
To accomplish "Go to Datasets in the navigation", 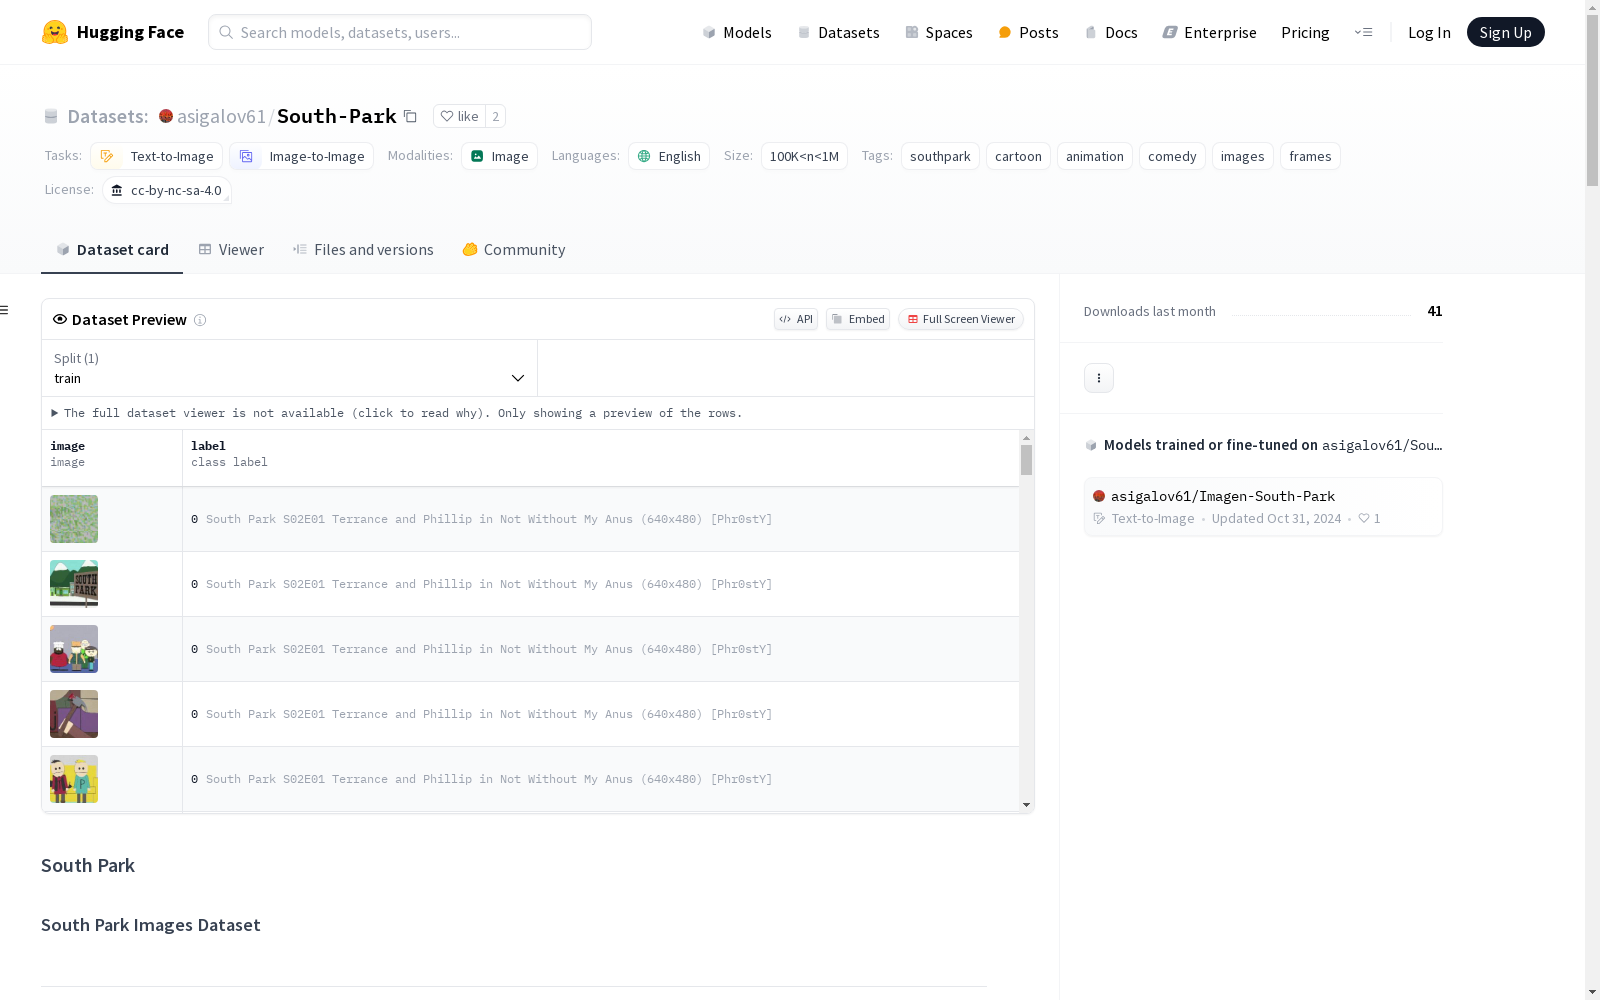I will (838, 32).
